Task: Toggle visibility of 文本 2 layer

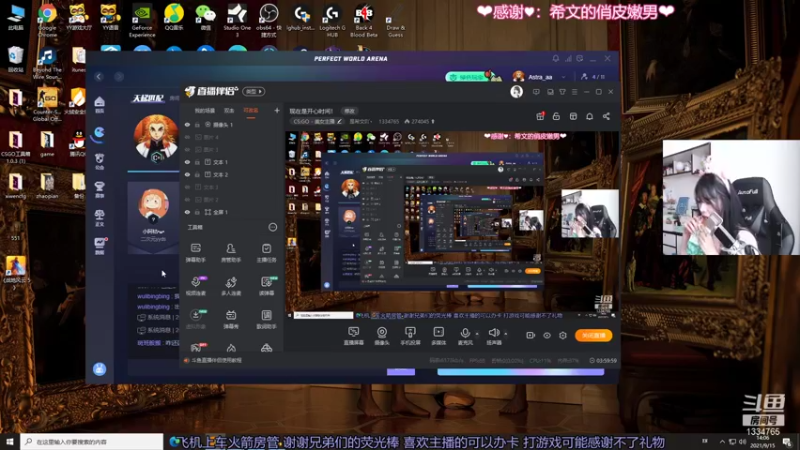Action: (x=187, y=174)
